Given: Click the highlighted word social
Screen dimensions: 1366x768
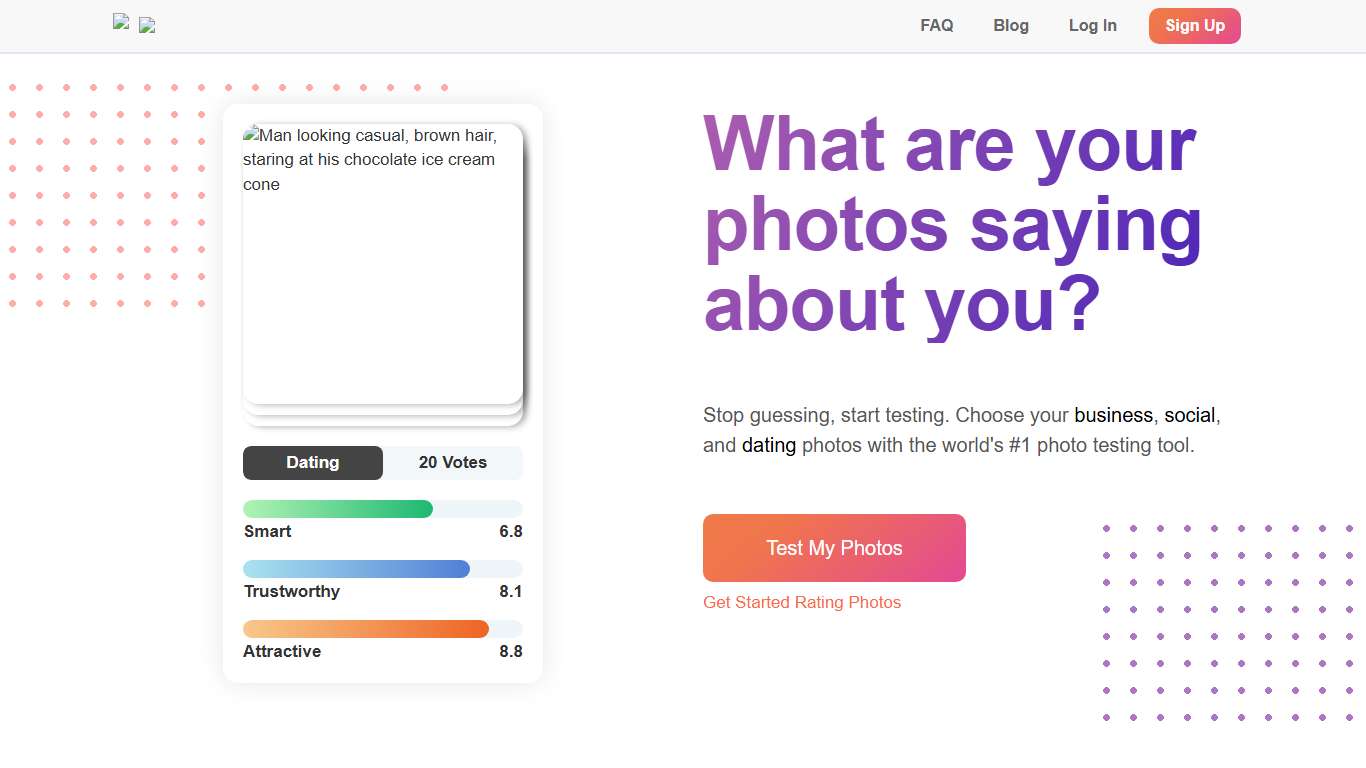Looking at the screenshot, I should coord(1190,415).
